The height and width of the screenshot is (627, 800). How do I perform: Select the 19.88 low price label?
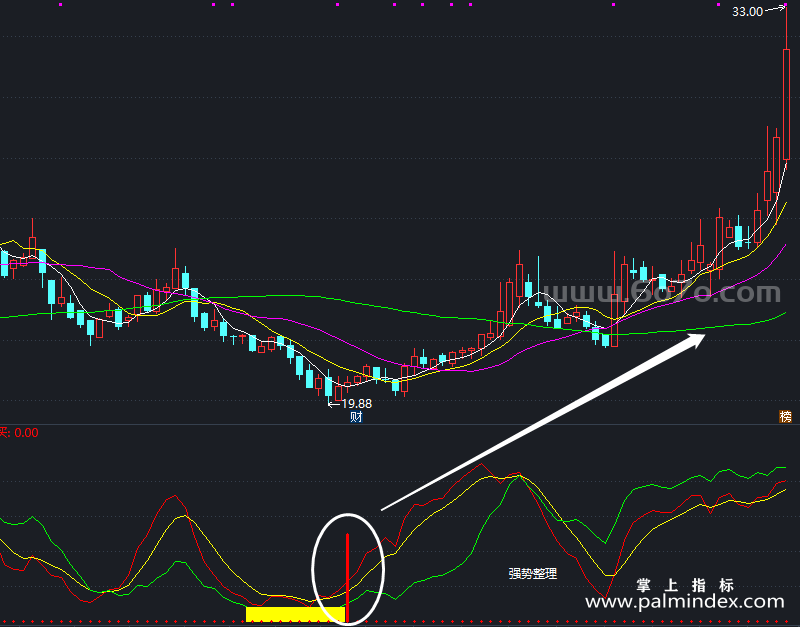coord(357,404)
